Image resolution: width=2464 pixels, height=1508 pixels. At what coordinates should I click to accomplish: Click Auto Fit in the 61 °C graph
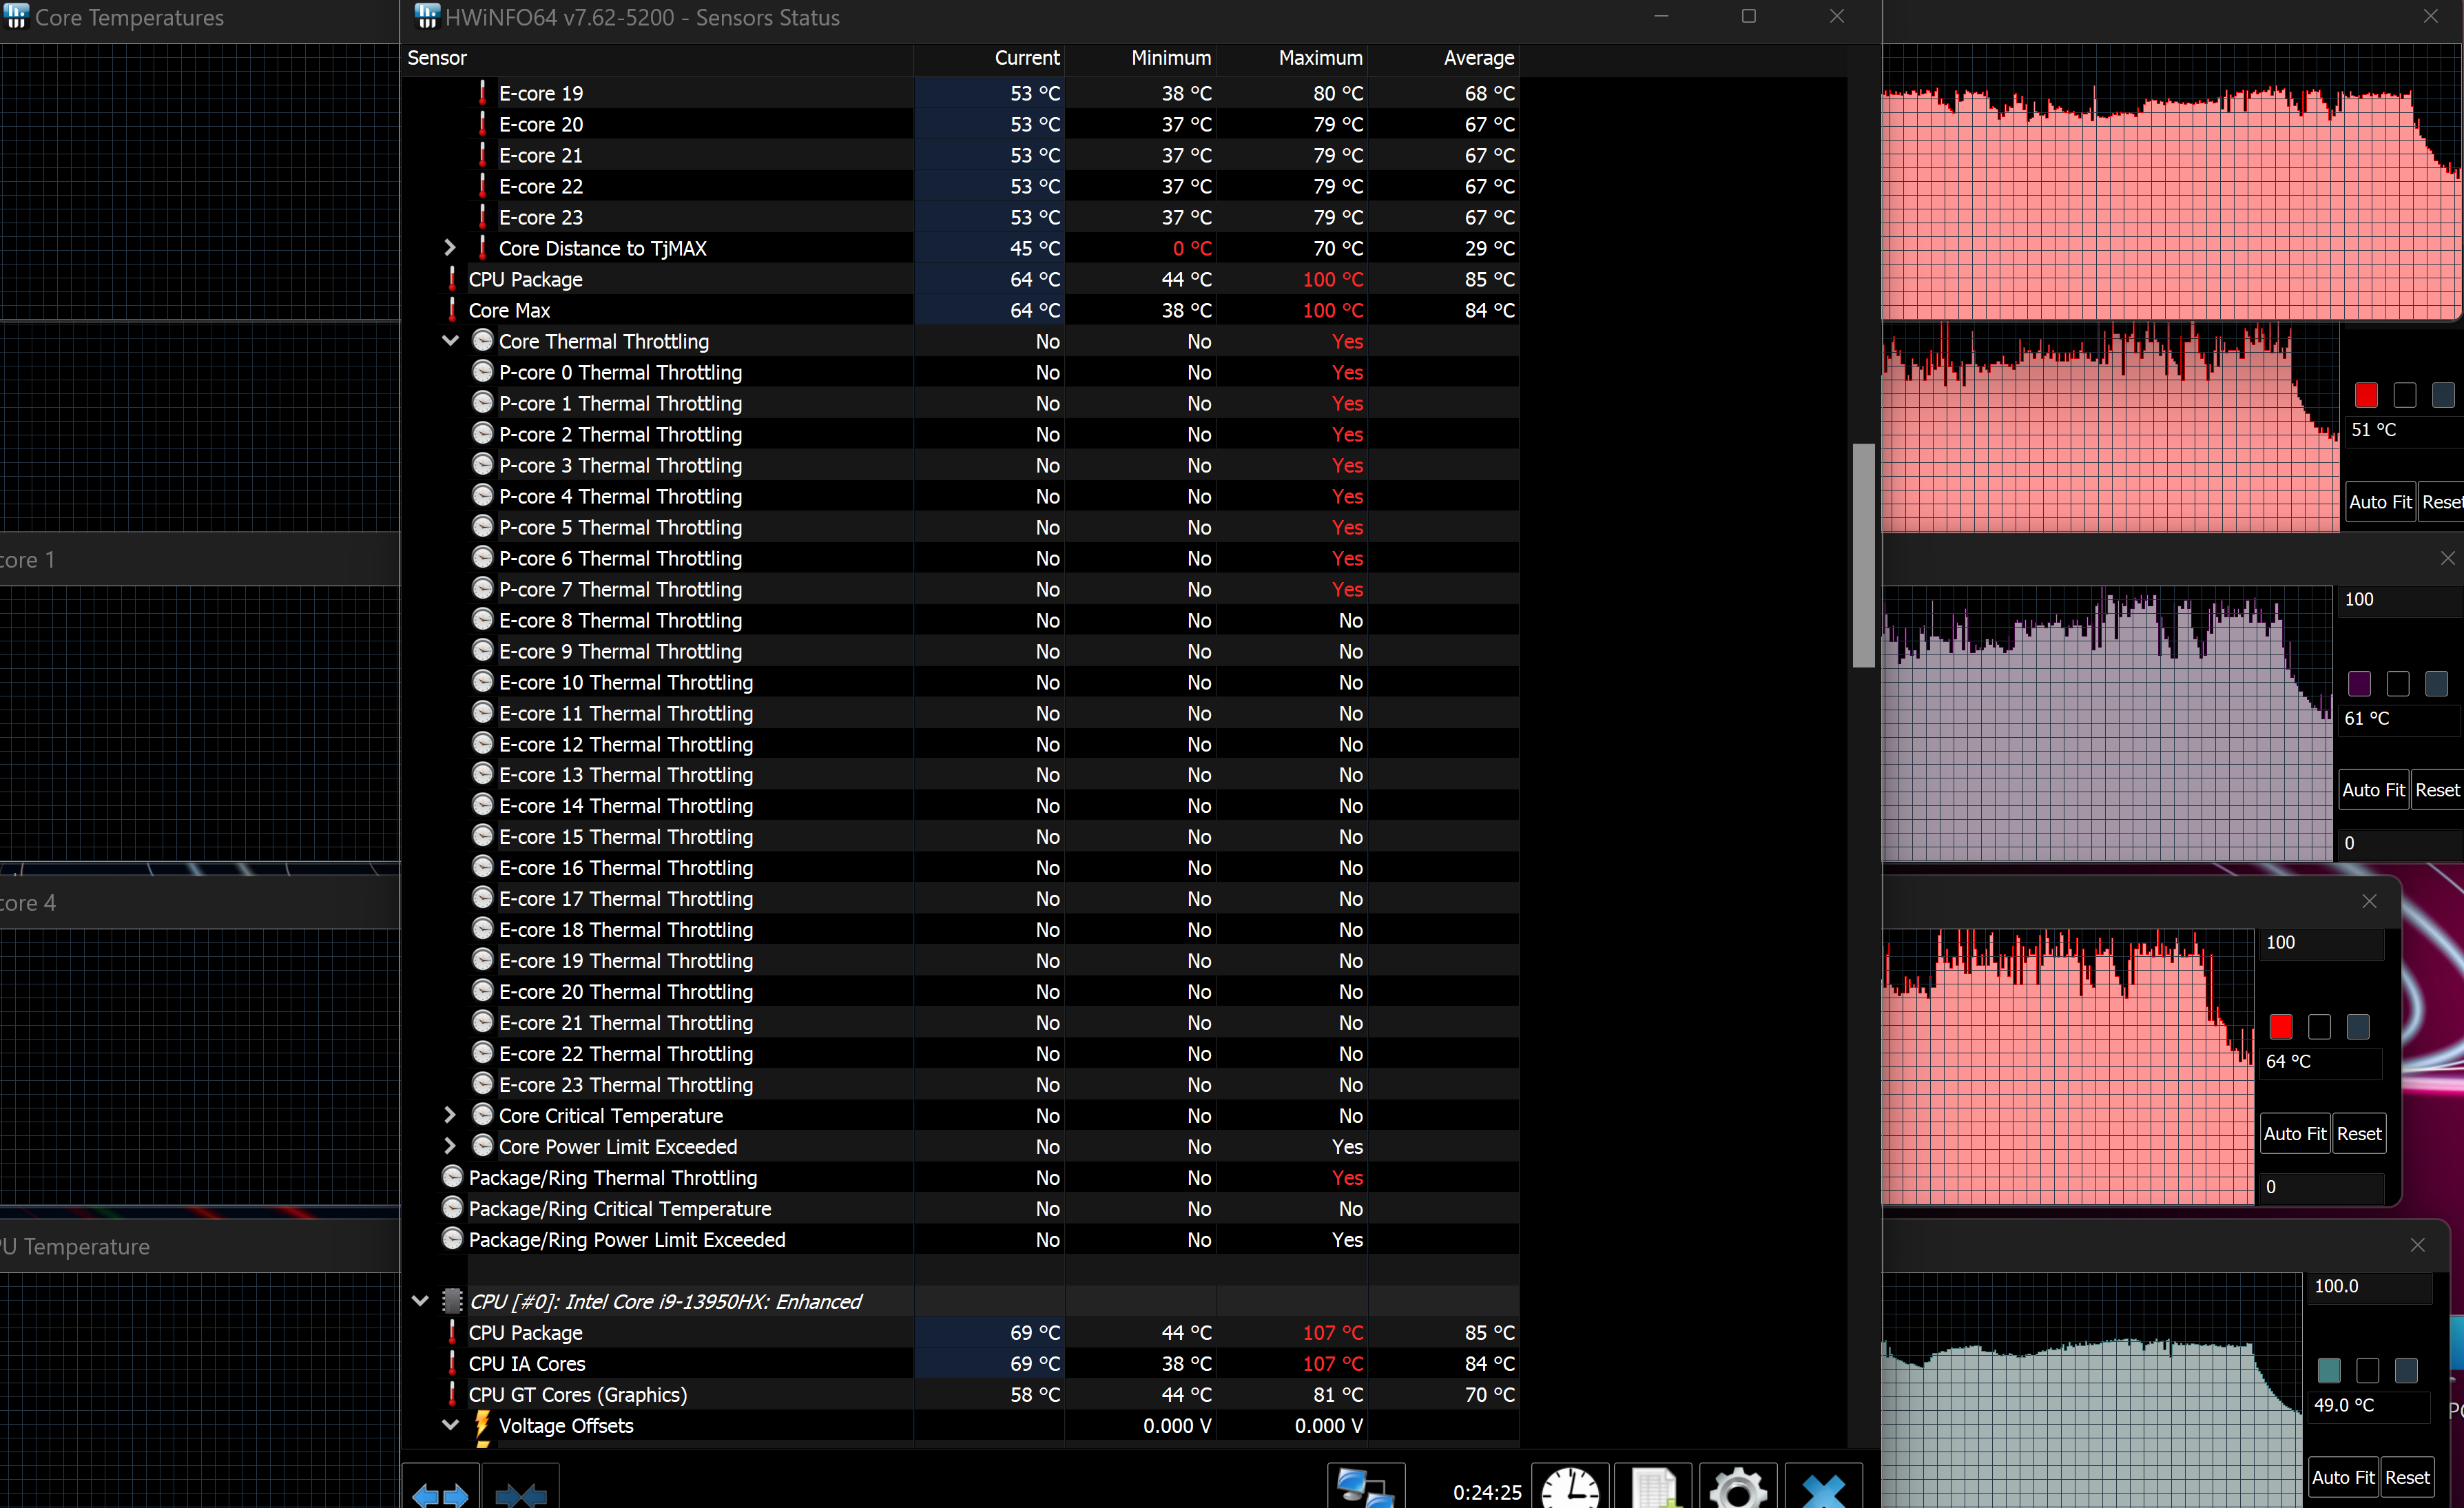click(2373, 790)
